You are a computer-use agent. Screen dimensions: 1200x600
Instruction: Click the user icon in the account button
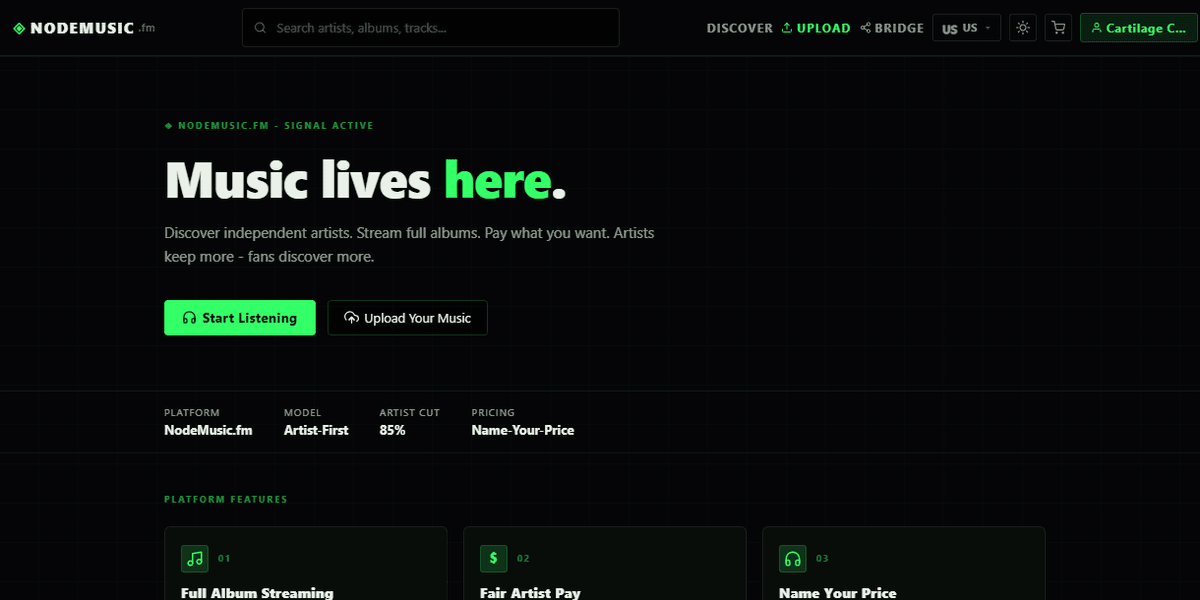[1097, 28]
